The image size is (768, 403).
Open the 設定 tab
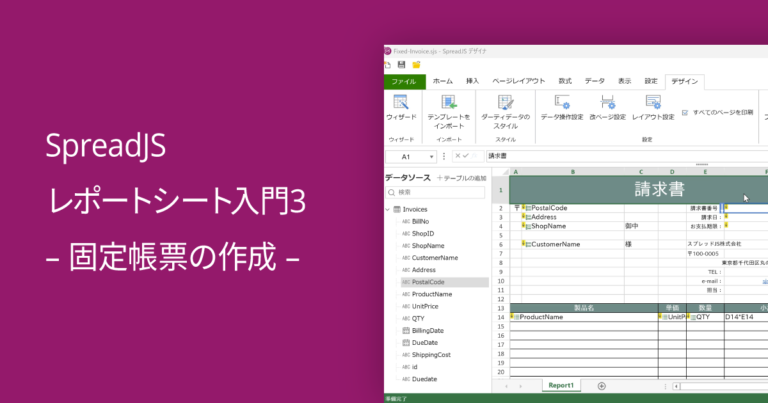(x=651, y=81)
